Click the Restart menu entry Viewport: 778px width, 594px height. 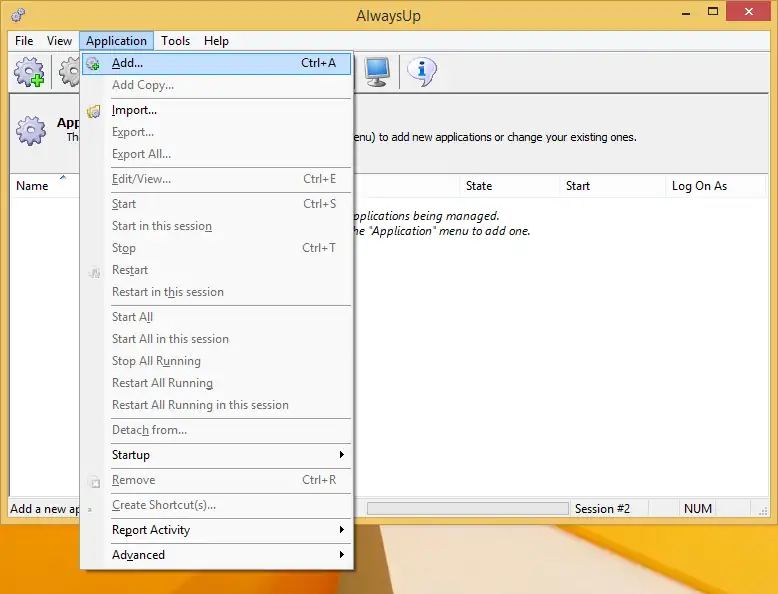point(216,270)
